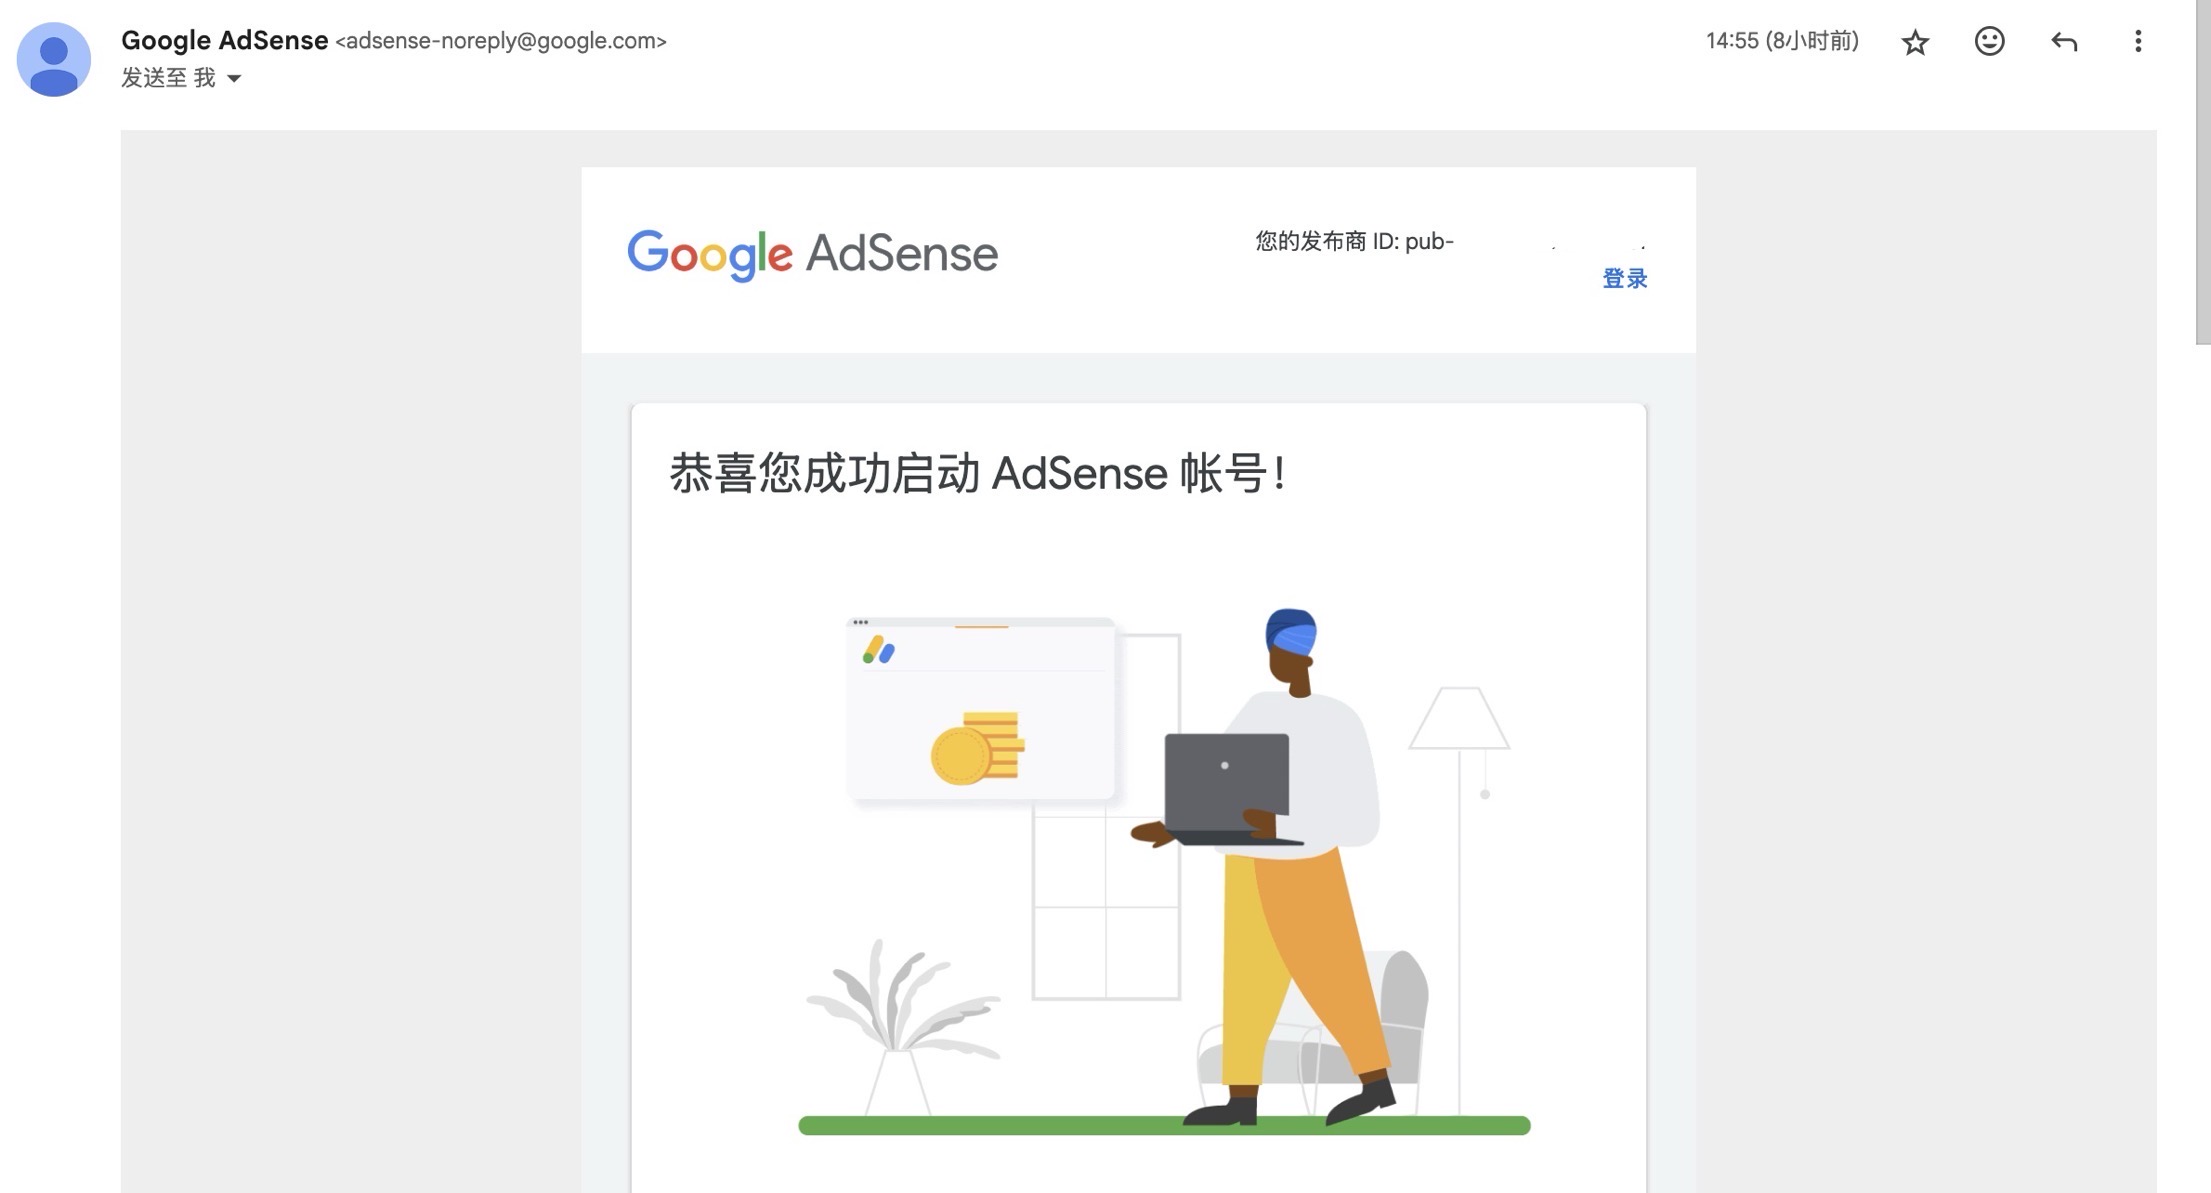
Task: Click the vertical scrollbar on right edge
Action: click(x=2203, y=172)
